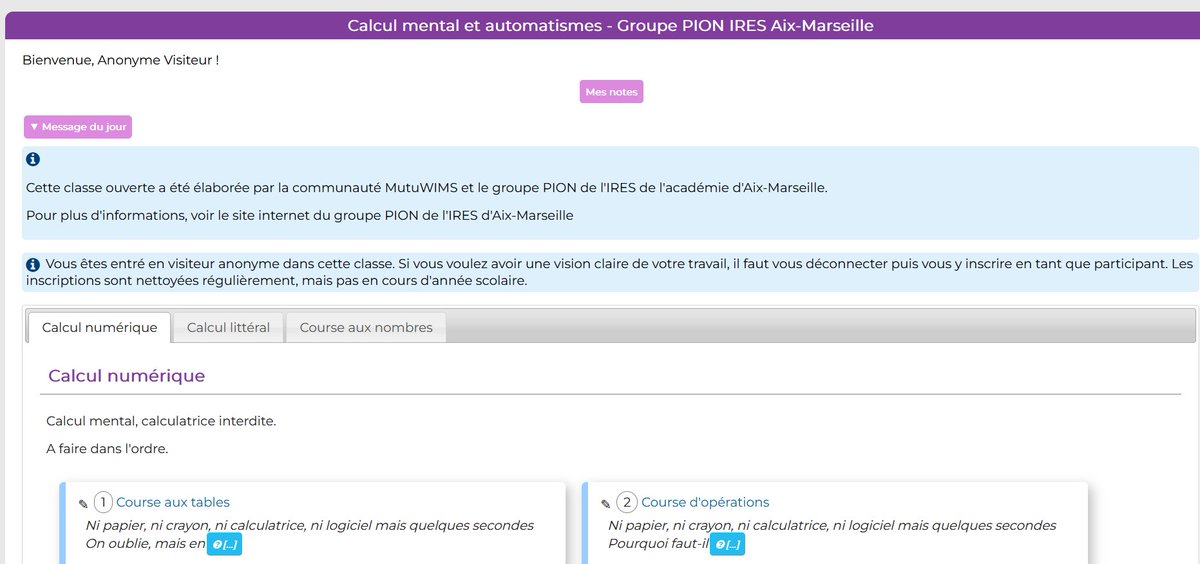Click the info icon beside anonymous visitor notice

33,264
